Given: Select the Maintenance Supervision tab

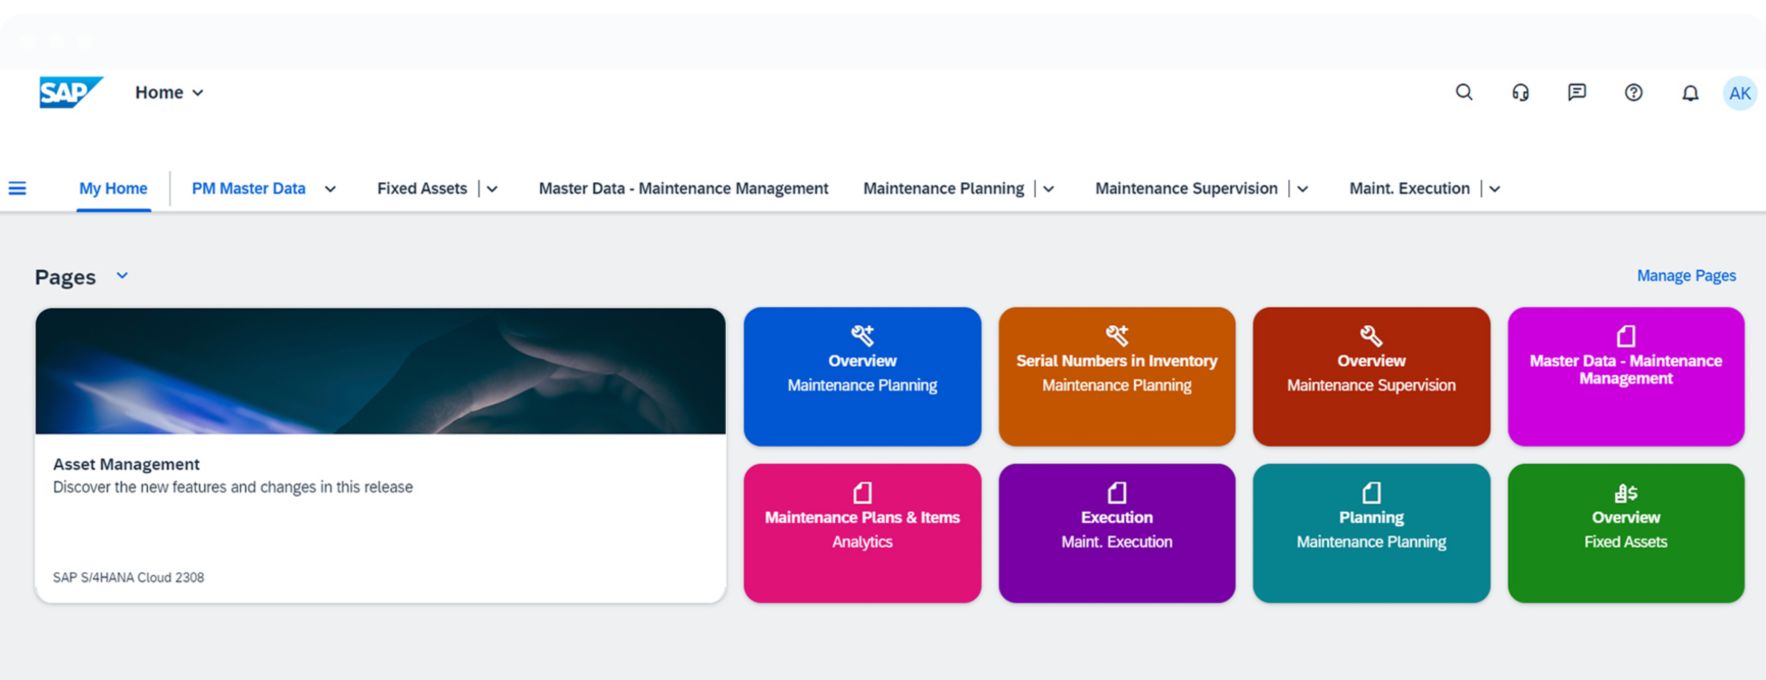Looking at the screenshot, I should [1186, 188].
